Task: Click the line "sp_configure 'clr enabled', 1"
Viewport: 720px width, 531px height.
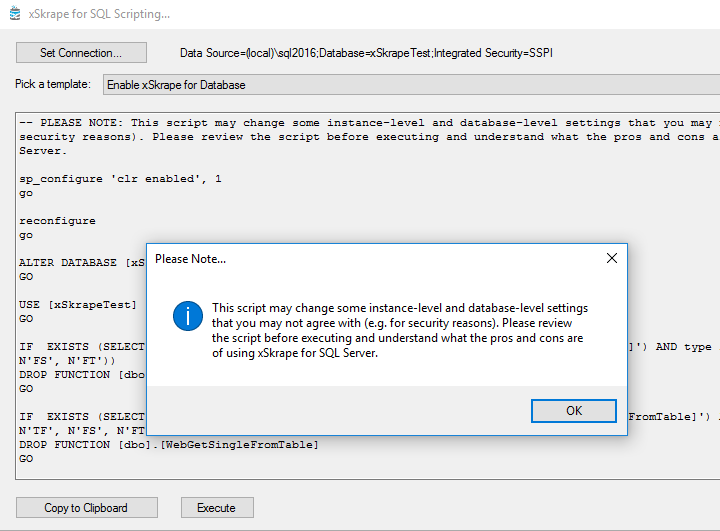Action: pos(120,179)
